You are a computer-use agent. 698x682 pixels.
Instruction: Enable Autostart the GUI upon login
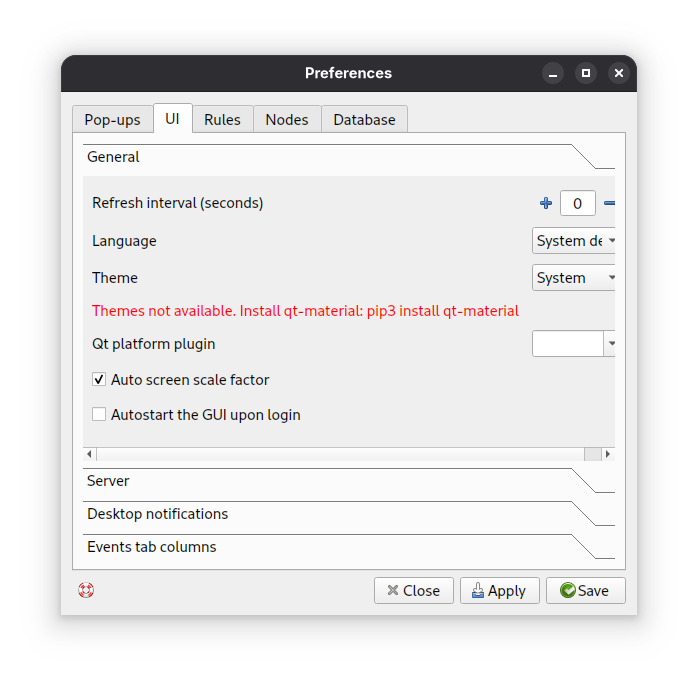[x=99, y=414]
